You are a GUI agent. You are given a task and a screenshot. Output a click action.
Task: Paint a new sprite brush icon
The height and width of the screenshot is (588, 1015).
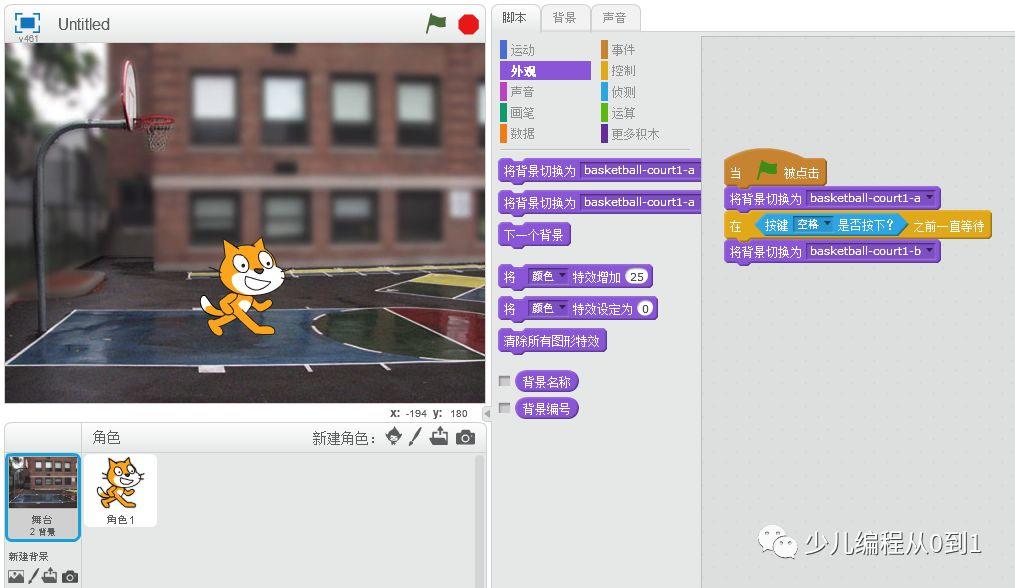415,437
